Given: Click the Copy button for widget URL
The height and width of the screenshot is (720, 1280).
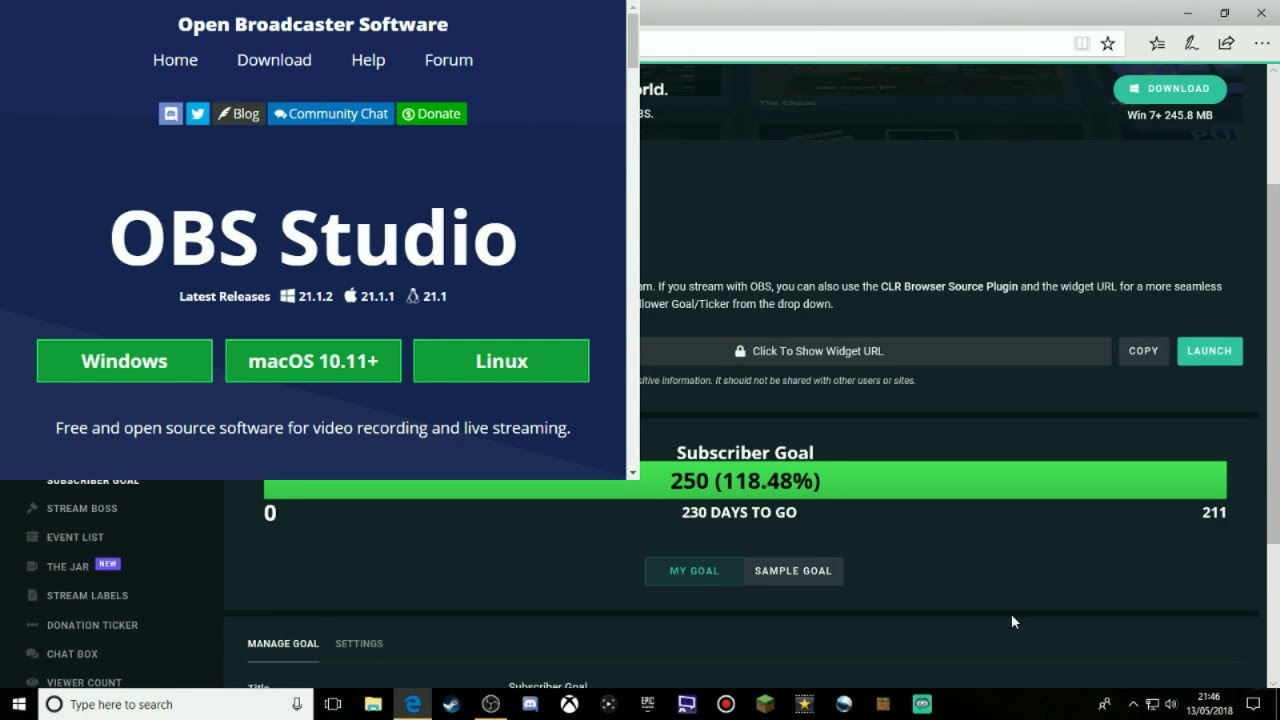Looking at the screenshot, I should click(x=1143, y=351).
